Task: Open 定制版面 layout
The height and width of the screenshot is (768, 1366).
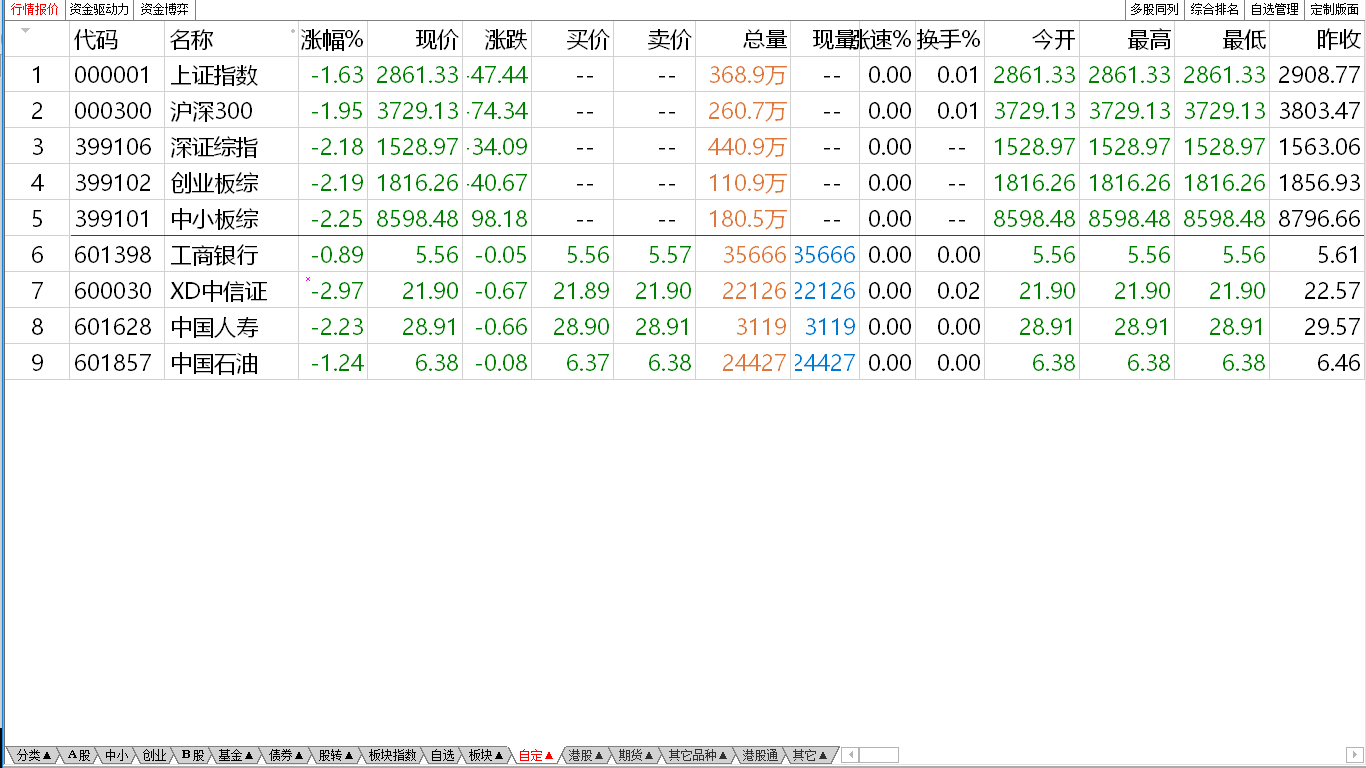Action: click(1334, 10)
